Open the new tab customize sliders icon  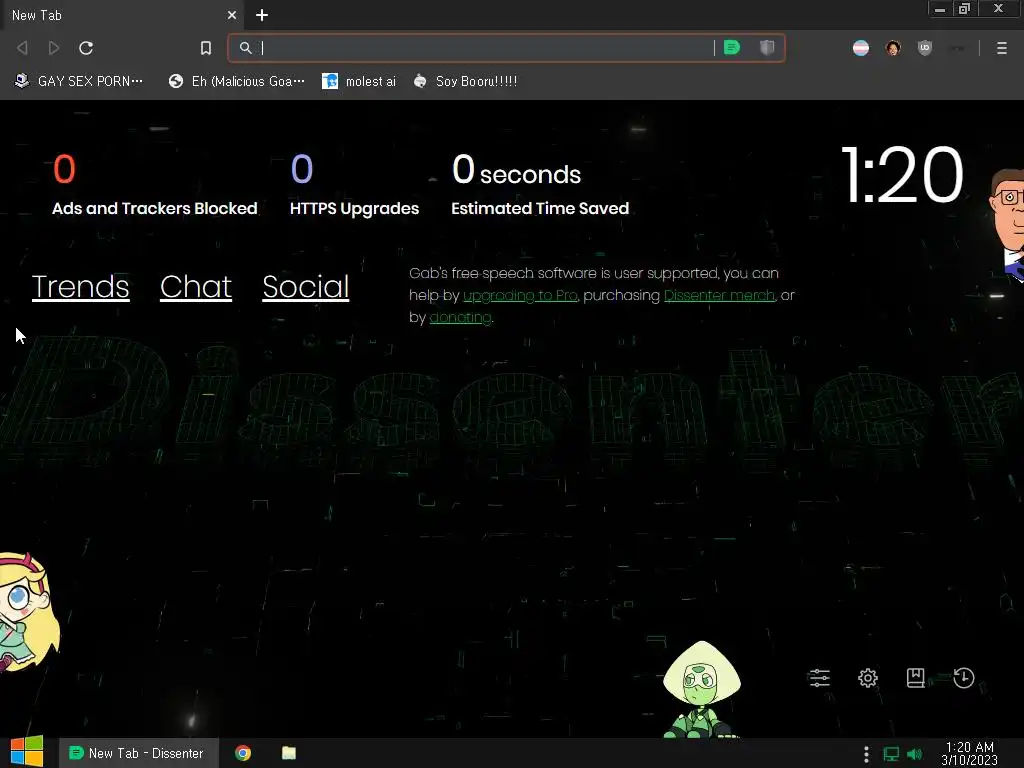[x=819, y=678]
